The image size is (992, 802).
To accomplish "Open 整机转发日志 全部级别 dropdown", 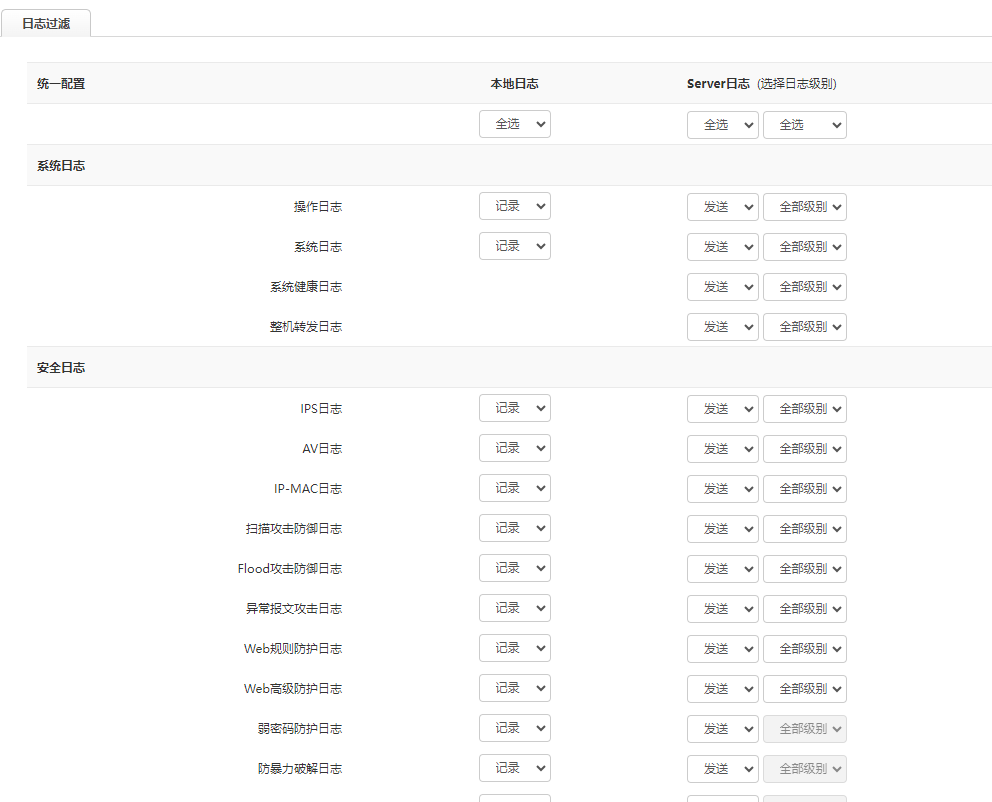I will pos(805,327).
